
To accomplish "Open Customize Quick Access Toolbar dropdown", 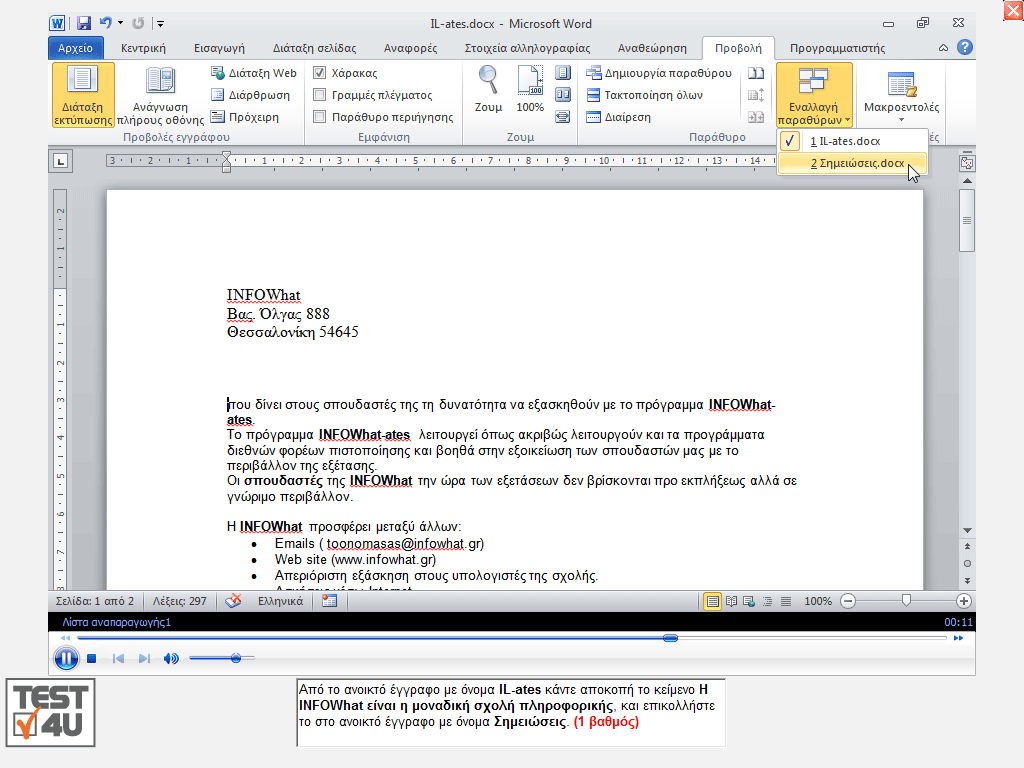I will (160, 24).
